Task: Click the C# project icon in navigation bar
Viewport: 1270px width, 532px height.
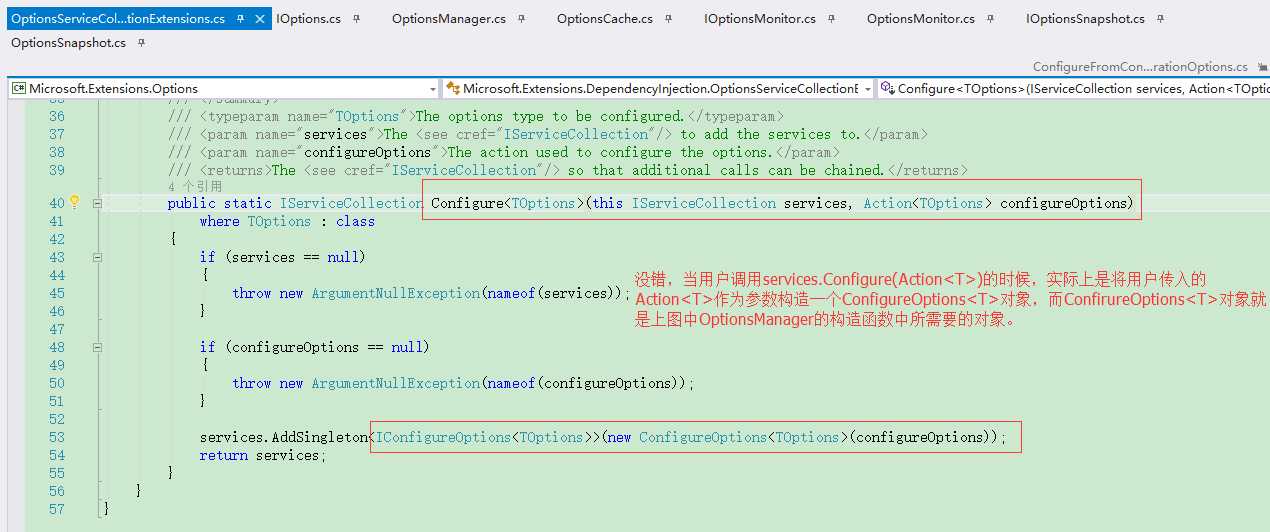Action: 19,88
